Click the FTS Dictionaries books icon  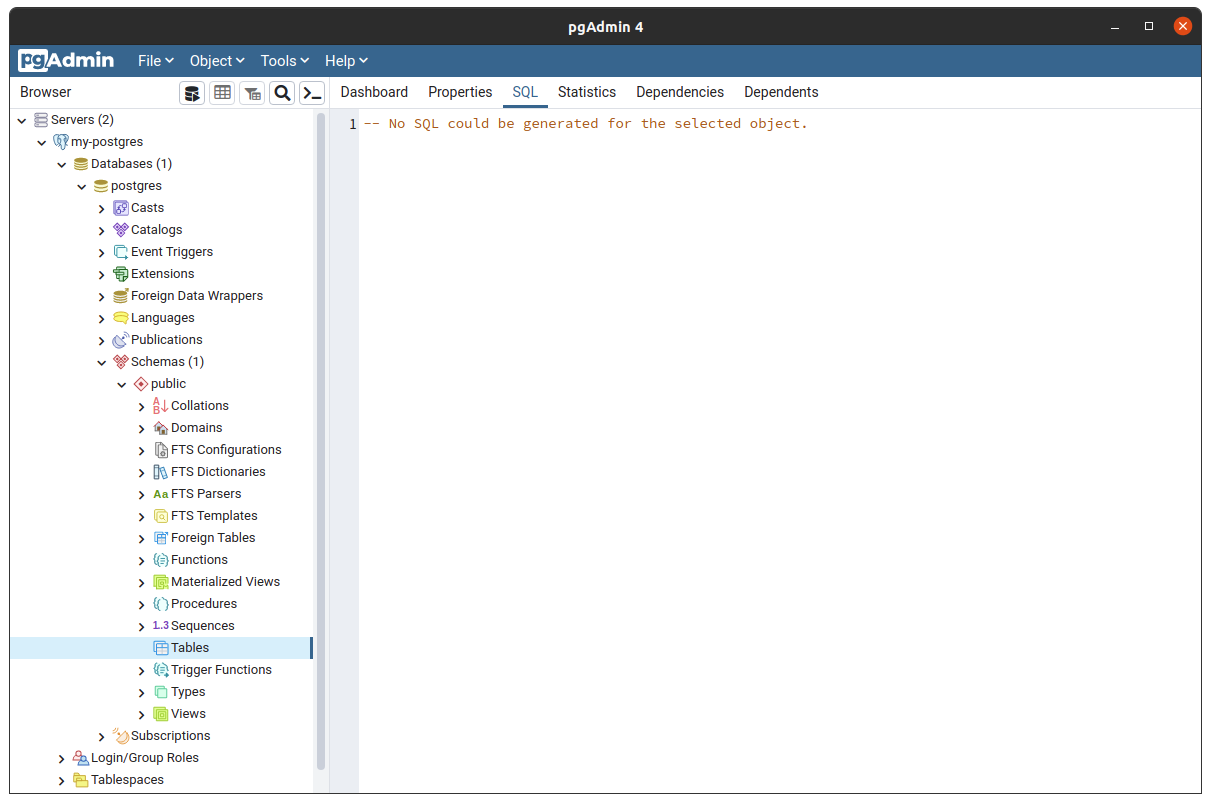pos(161,472)
